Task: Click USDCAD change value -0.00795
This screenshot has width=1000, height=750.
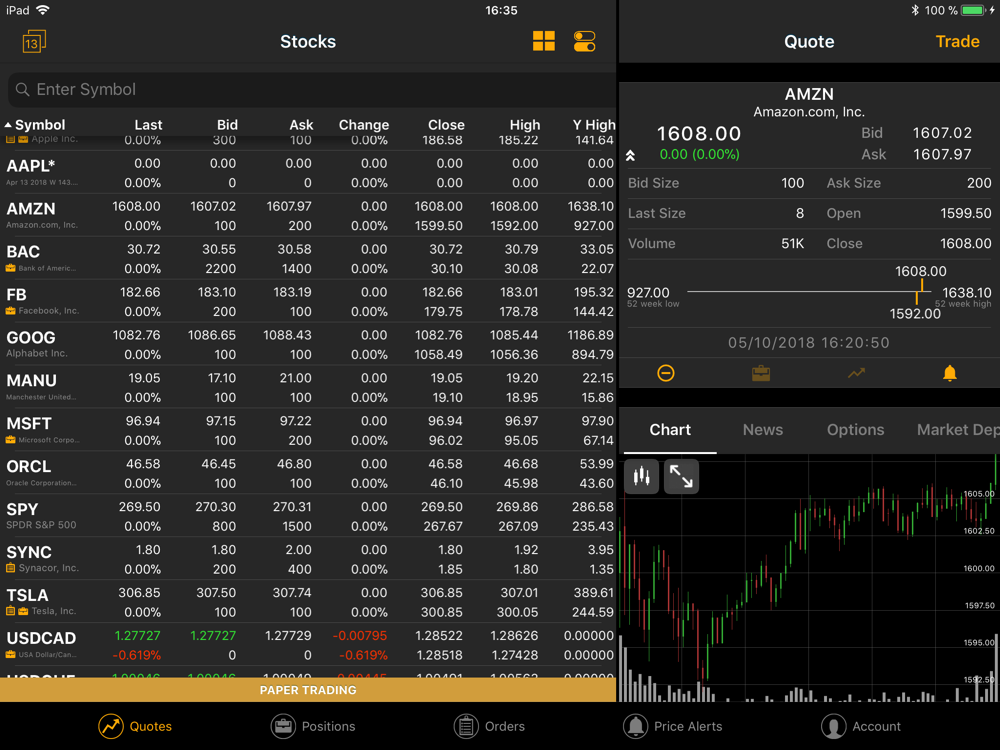Action: tap(360, 636)
